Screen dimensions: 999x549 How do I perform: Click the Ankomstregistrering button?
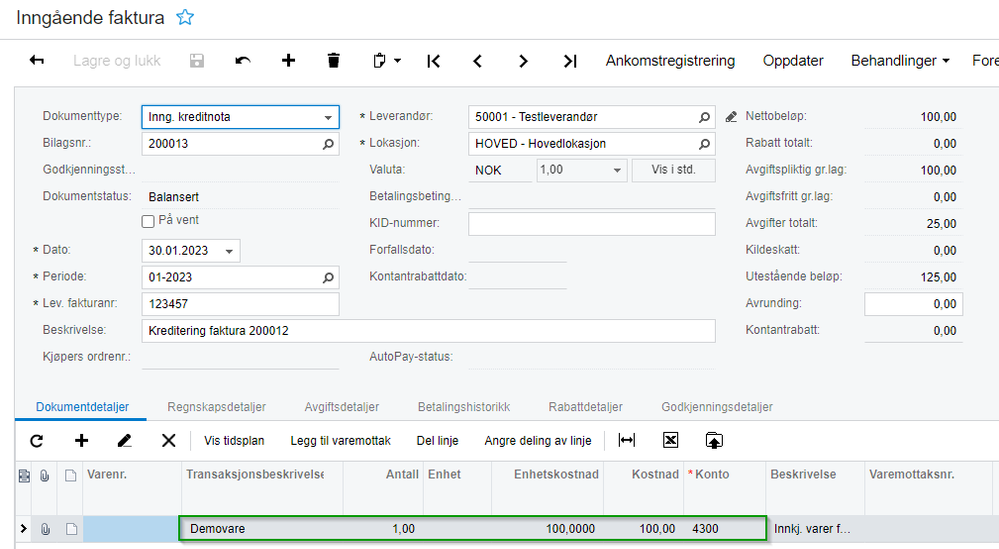pyautogui.click(x=670, y=61)
